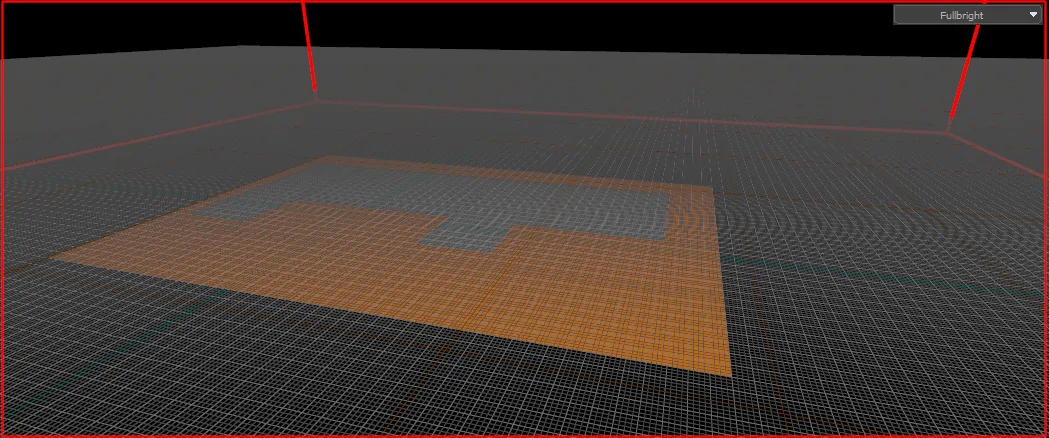Click the small gray notch below the gray block
The image size is (1049, 438).
click(465, 239)
